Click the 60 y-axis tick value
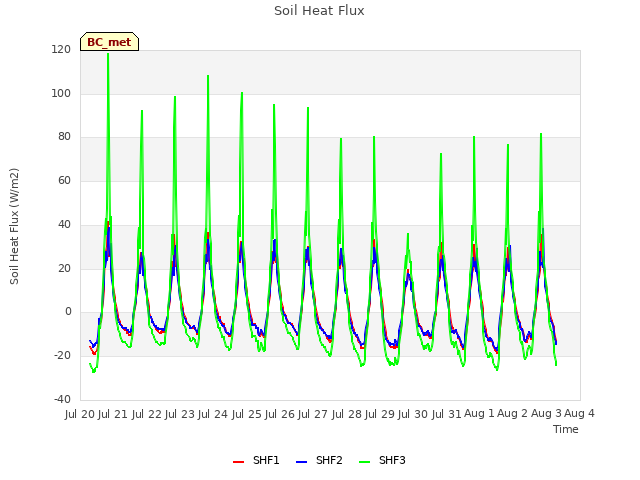 tap(64, 180)
